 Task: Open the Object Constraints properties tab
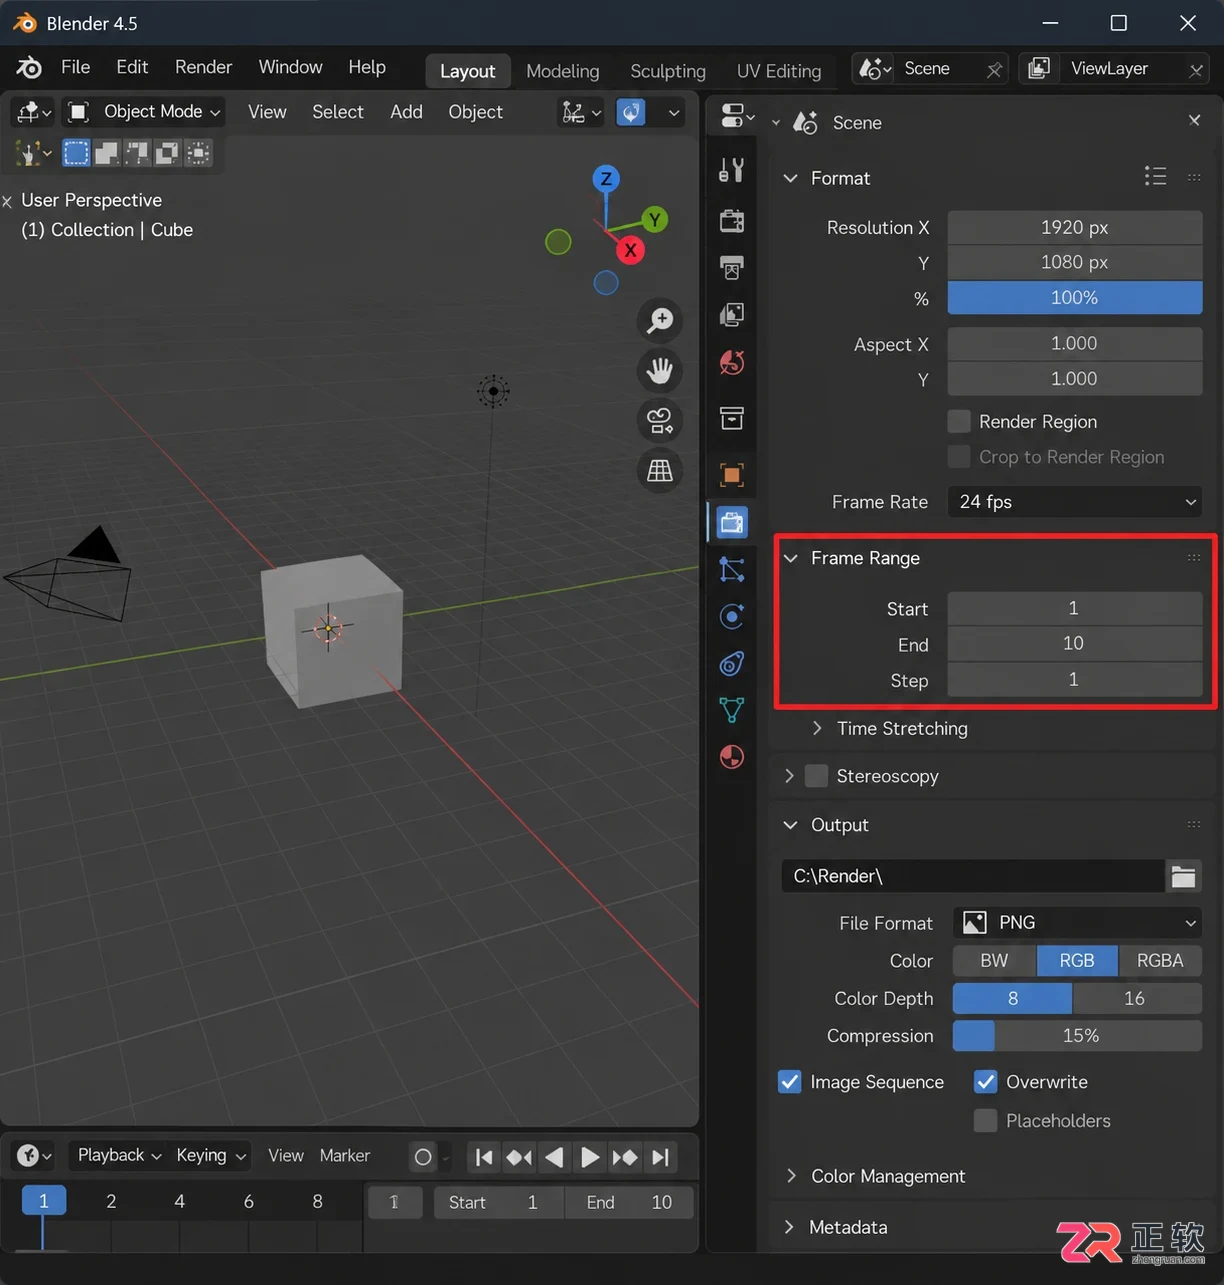(732, 663)
